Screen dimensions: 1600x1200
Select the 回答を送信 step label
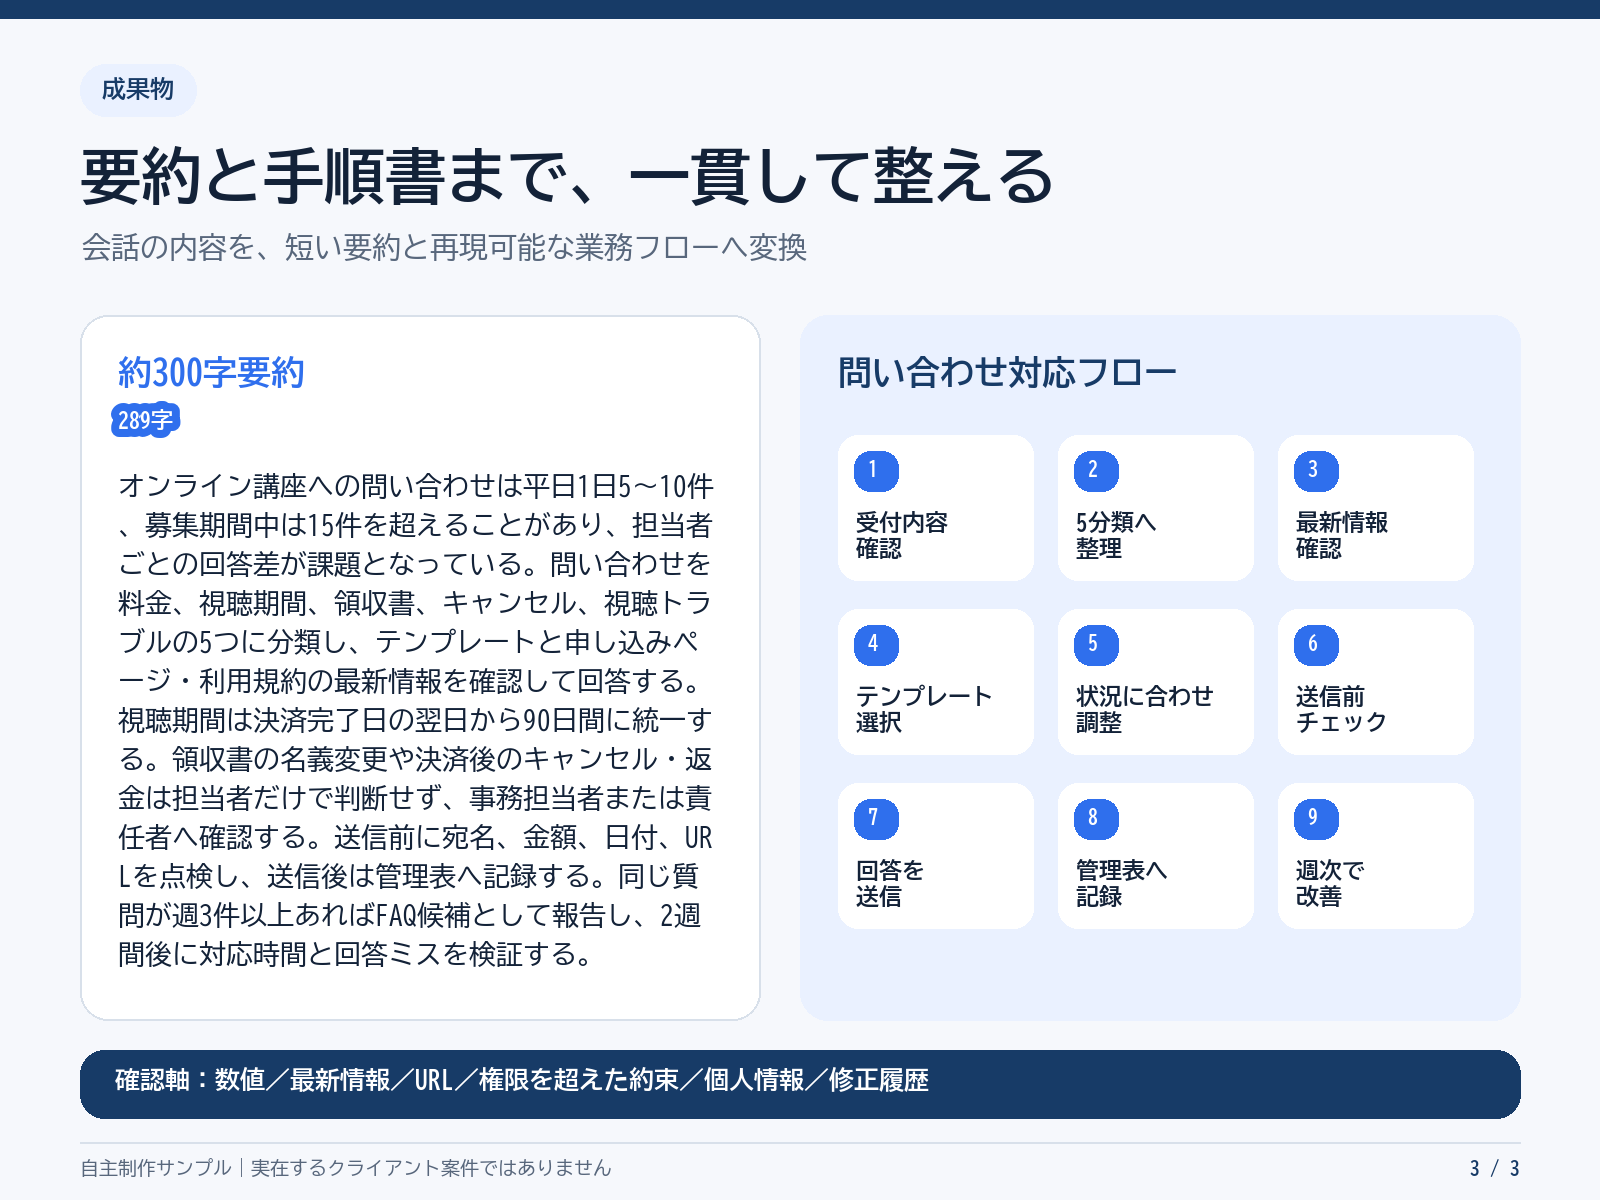[x=890, y=884]
